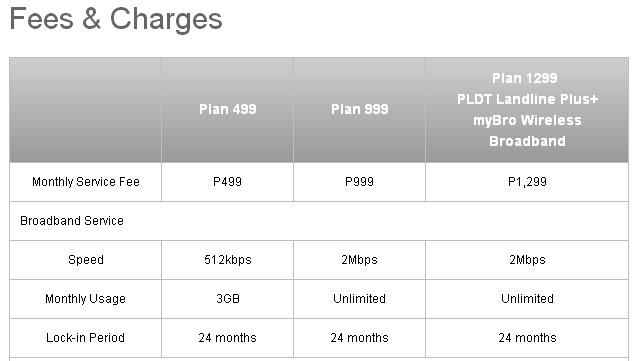Select the 3GB usage cell
Viewport: 635px width, 361px height.
coord(228,299)
